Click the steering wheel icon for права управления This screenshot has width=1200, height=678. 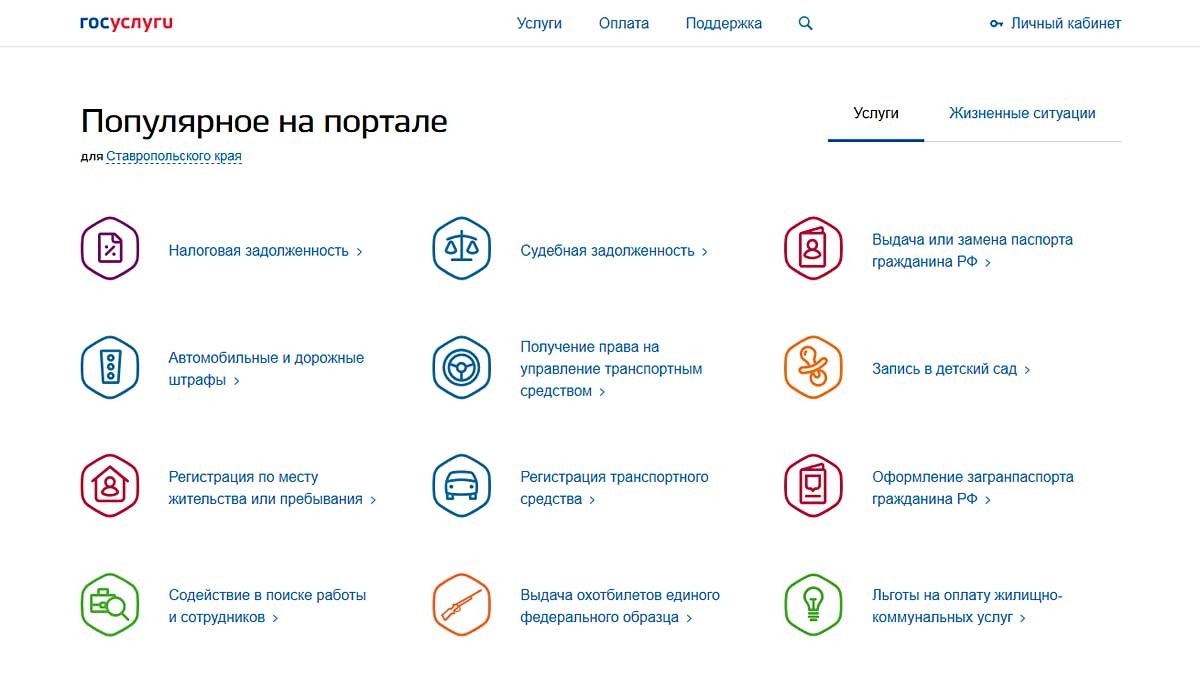tap(461, 367)
